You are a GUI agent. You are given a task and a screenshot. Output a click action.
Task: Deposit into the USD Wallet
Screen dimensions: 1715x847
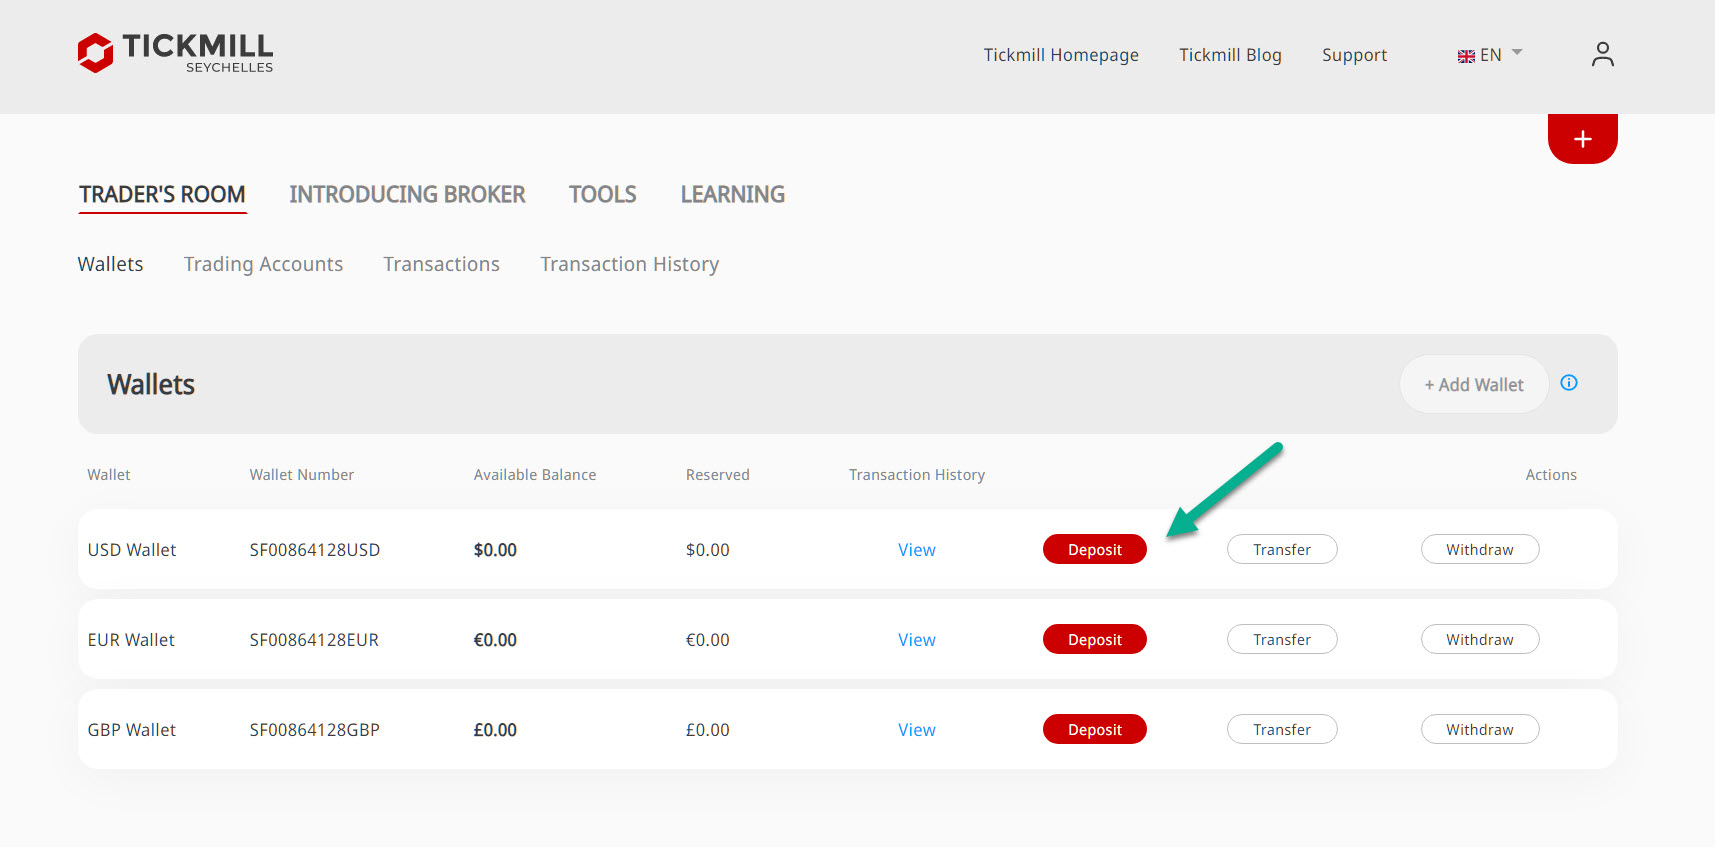1095,549
